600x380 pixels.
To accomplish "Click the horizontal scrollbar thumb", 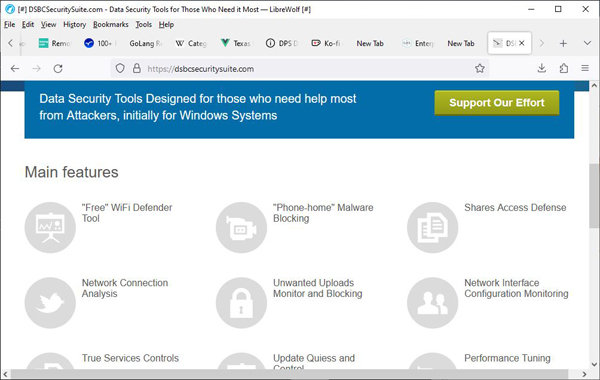I will (x=289, y=374).
